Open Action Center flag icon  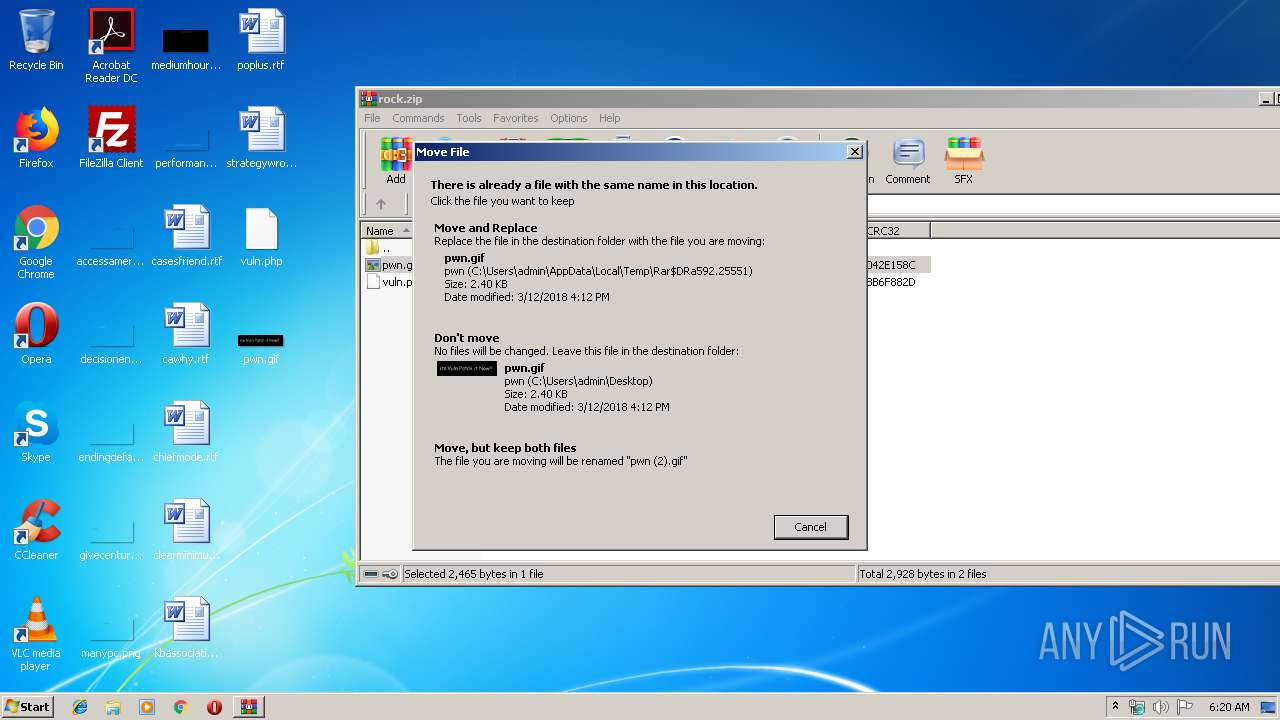click(1183, 707)
